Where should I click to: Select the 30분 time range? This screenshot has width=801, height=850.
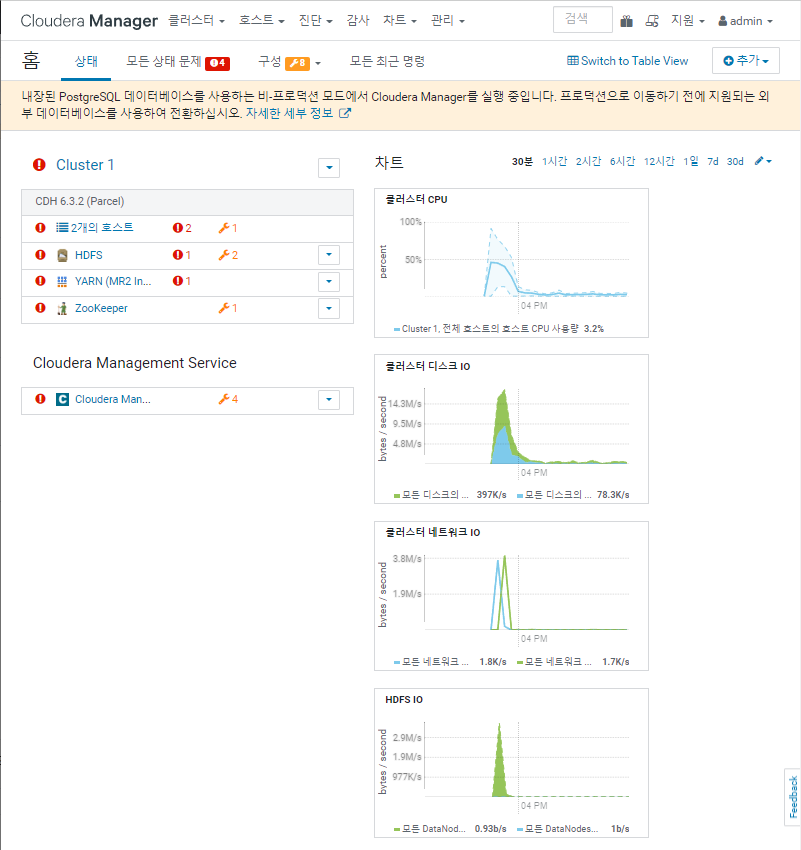pos(522,162)
